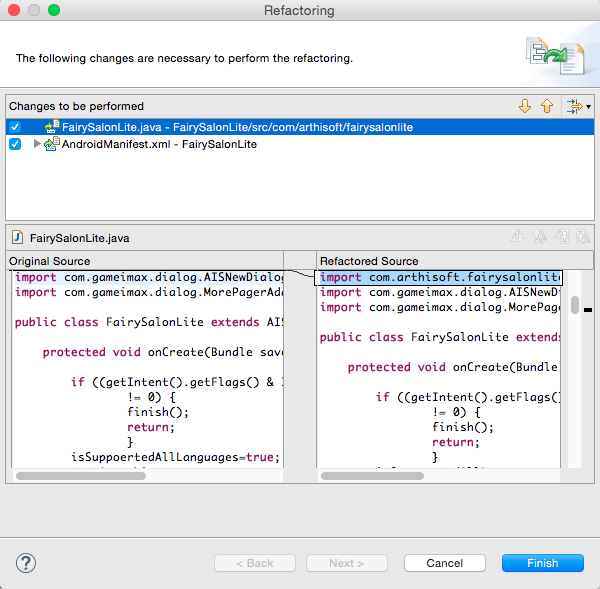Click protected void onCreate line in original
This screenshot has width=600, height=589.
point(163,352)
